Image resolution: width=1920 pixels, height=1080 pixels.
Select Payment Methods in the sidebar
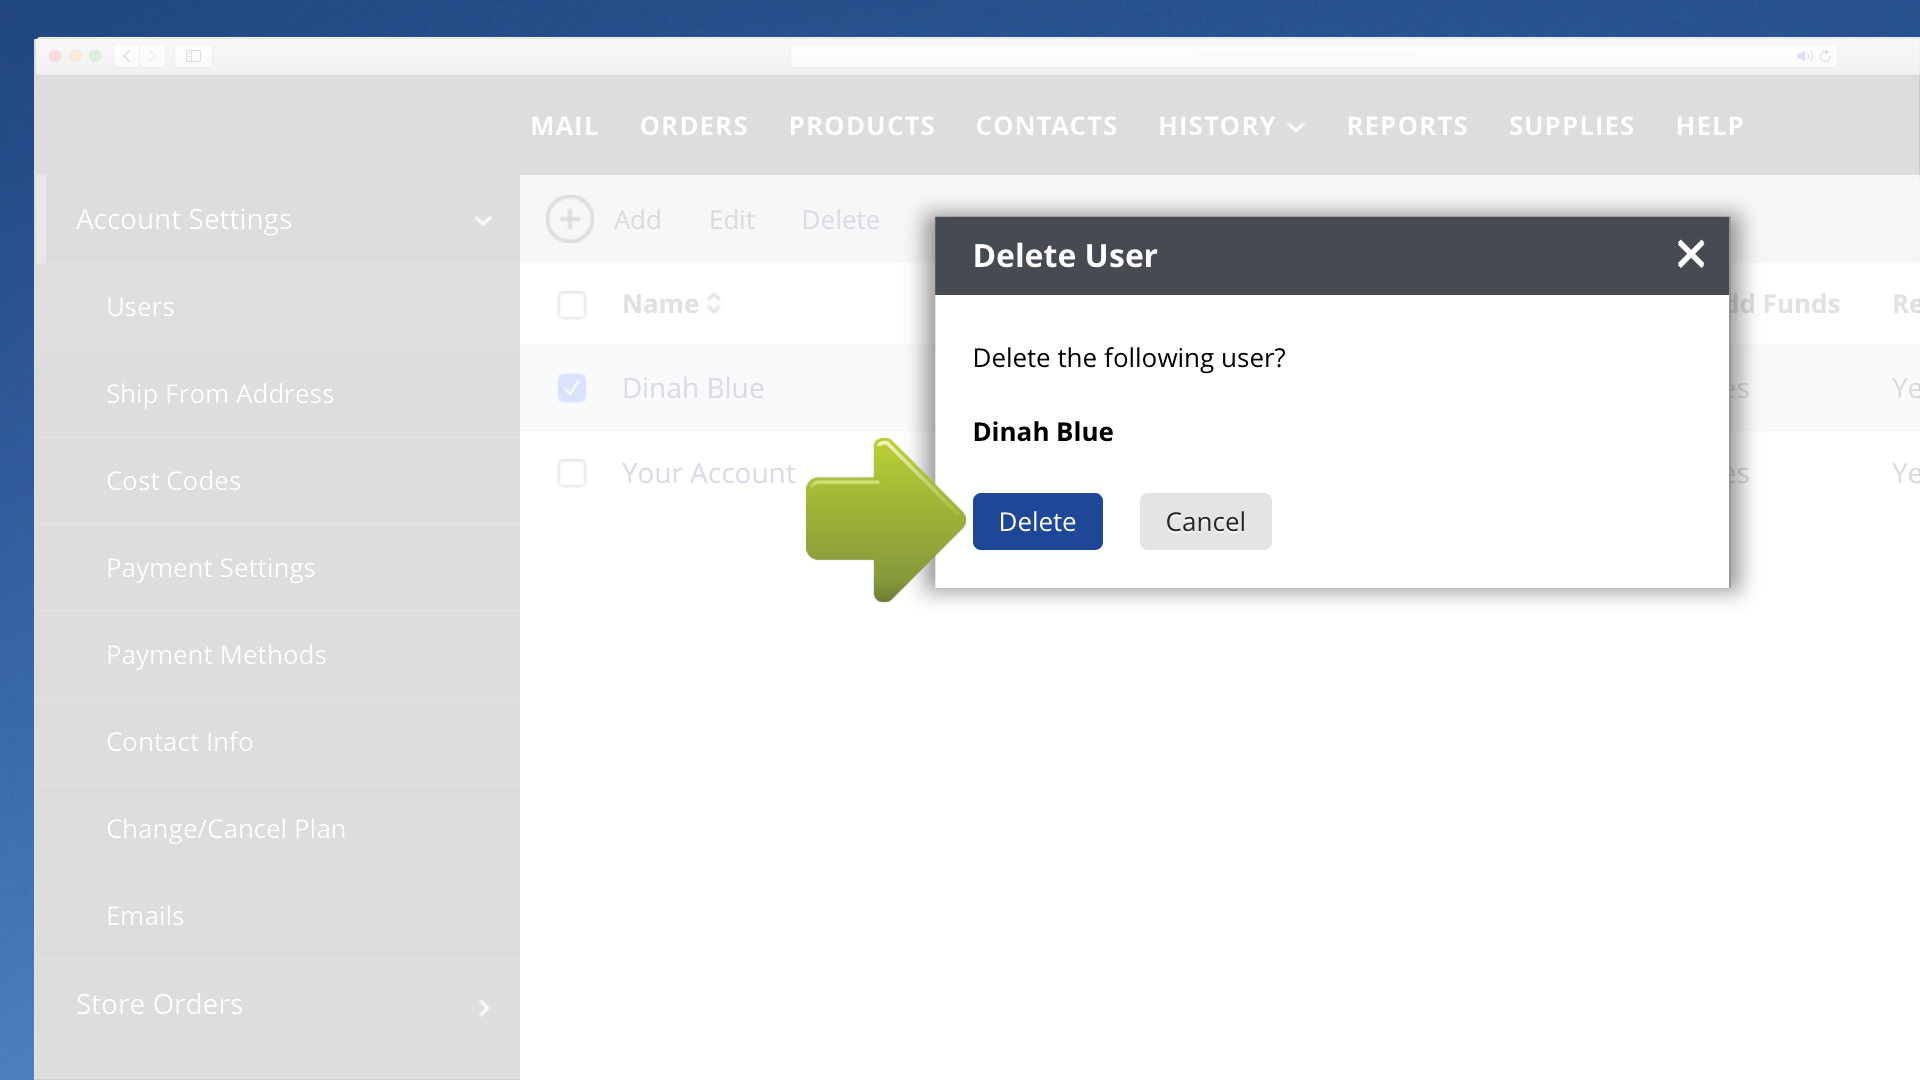pos(216,655)
